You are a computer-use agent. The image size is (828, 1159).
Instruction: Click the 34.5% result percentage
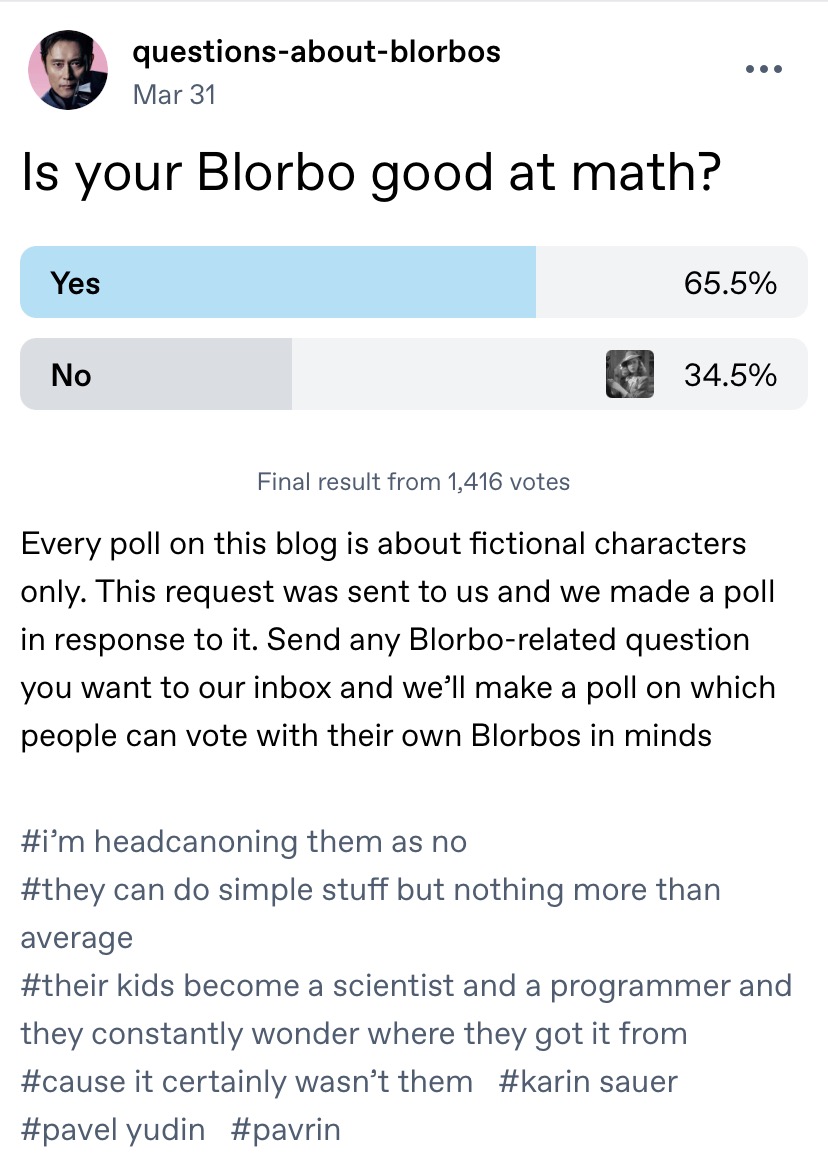pos(730,375)
